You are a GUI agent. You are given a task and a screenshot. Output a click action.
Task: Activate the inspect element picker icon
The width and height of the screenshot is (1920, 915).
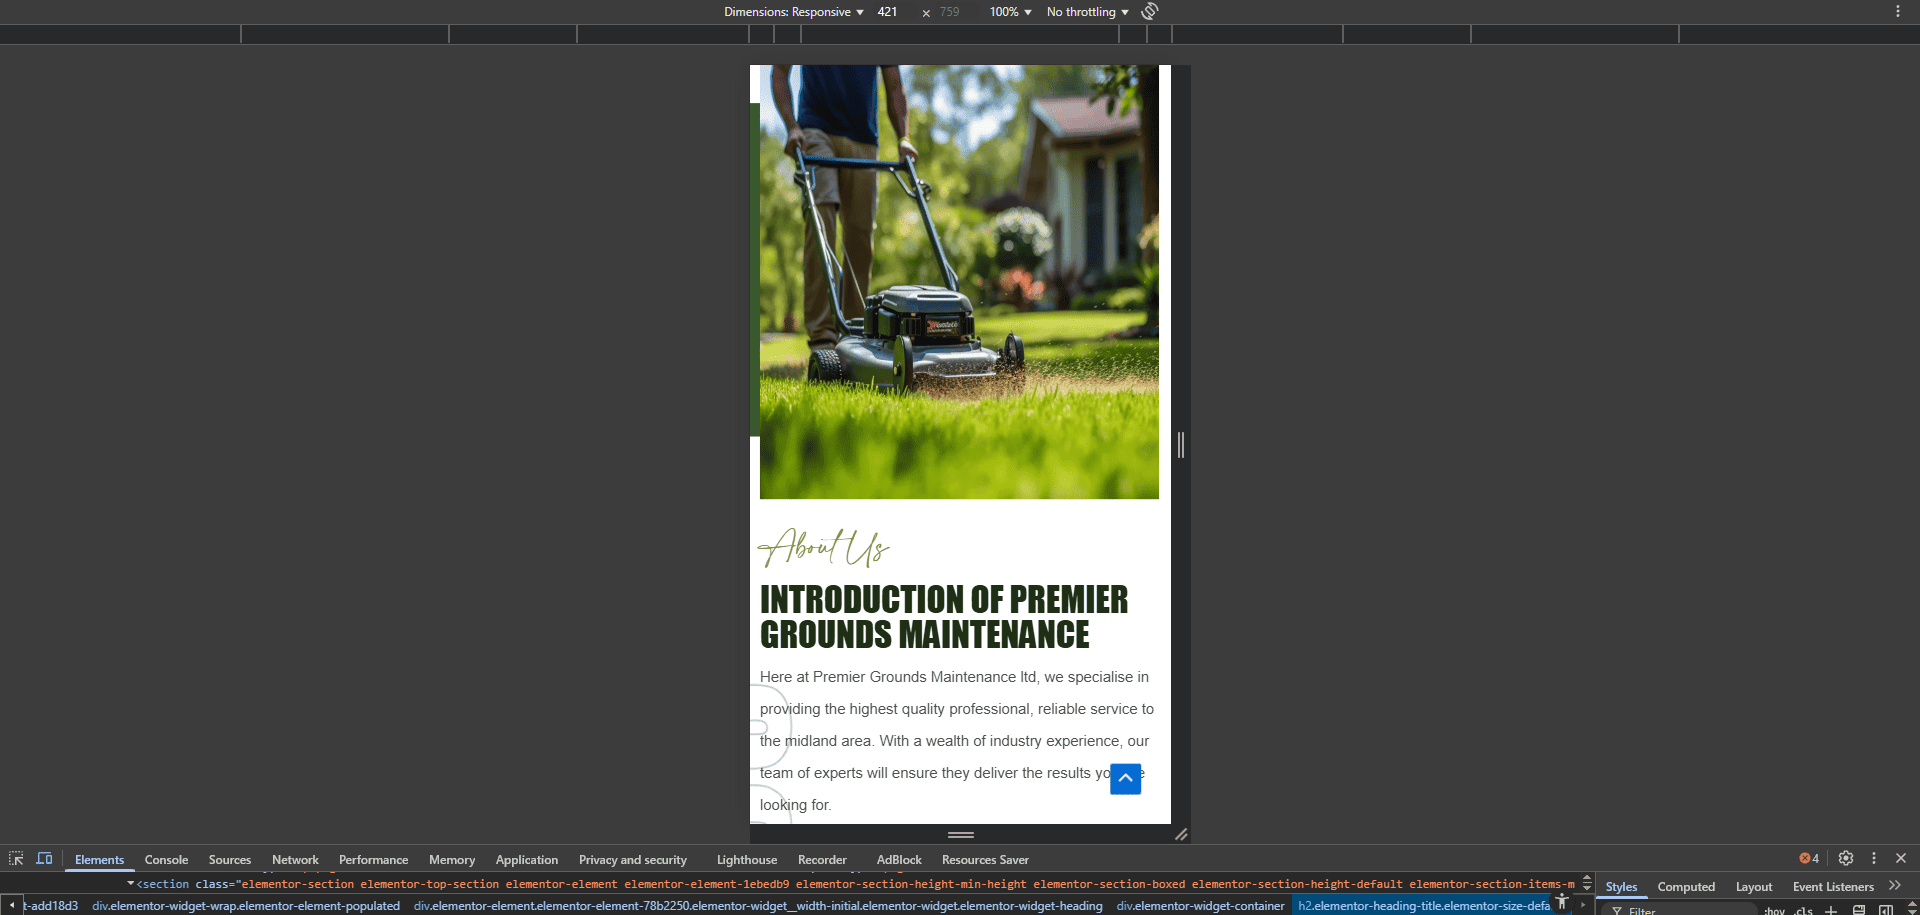click(16, 858)
